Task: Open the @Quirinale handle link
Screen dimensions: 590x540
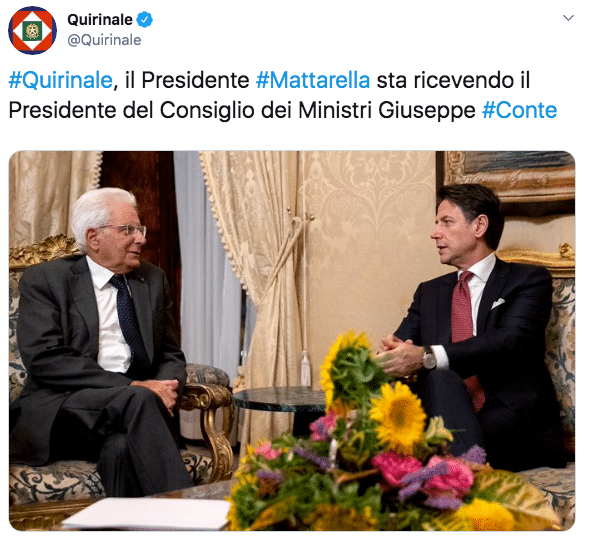Action: pos(104,40)
